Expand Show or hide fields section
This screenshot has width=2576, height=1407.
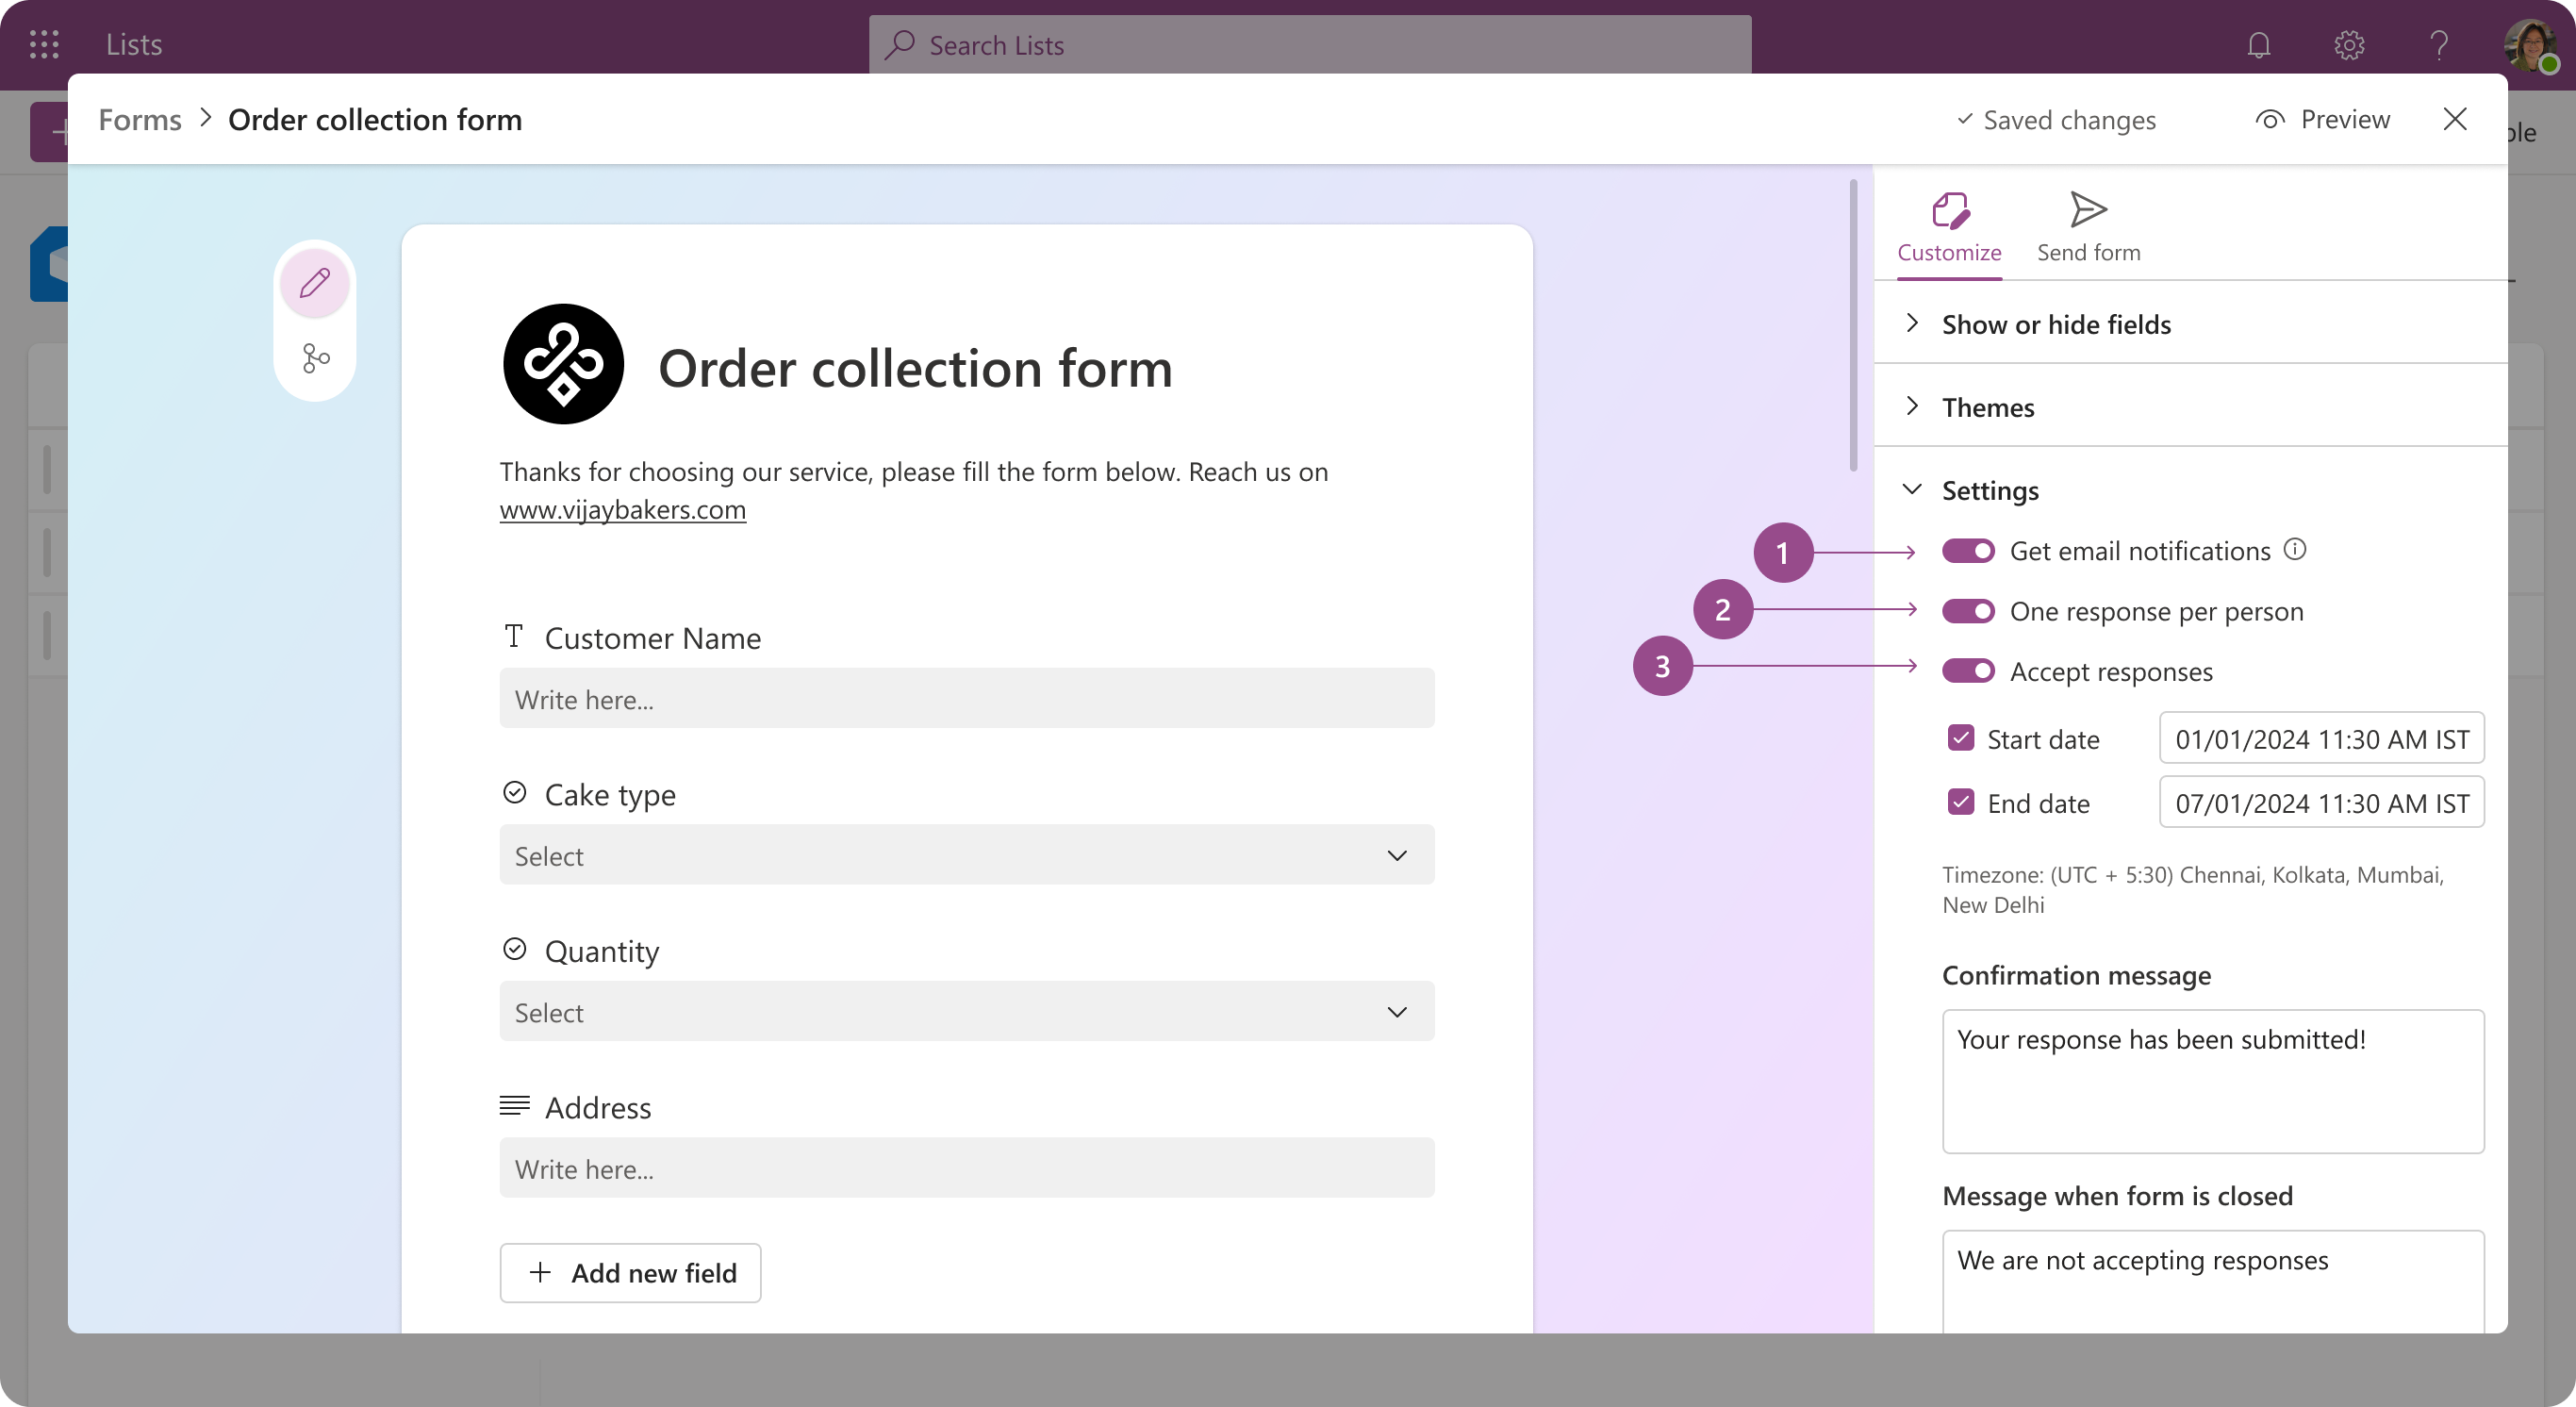[2056, 324]
